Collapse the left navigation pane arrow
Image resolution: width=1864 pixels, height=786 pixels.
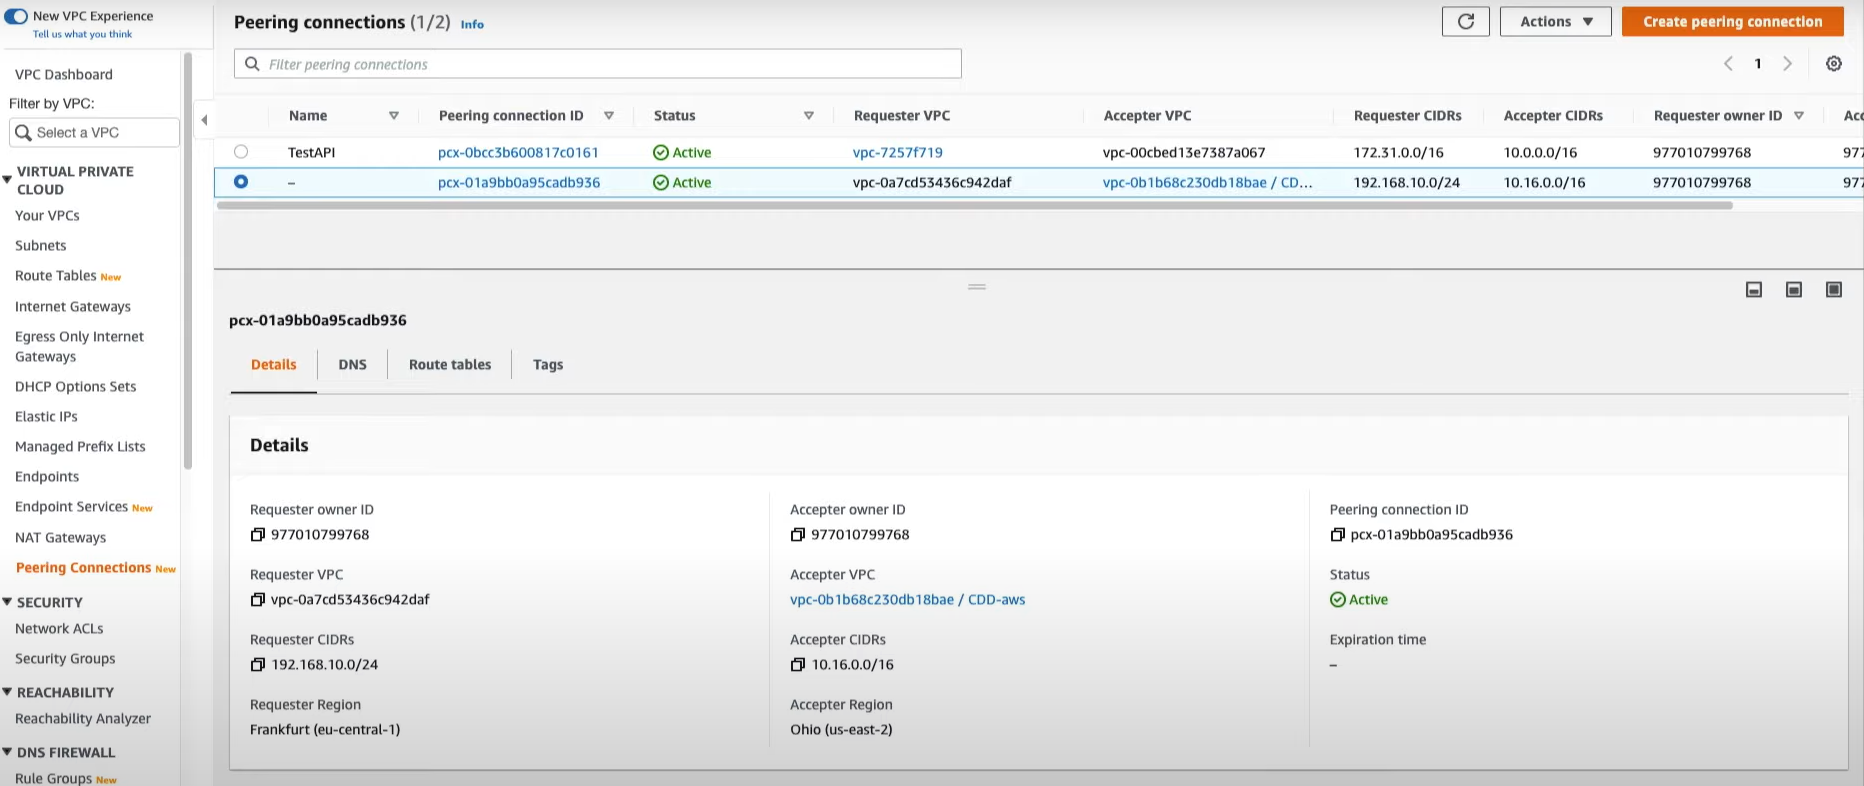pos(204,120)
